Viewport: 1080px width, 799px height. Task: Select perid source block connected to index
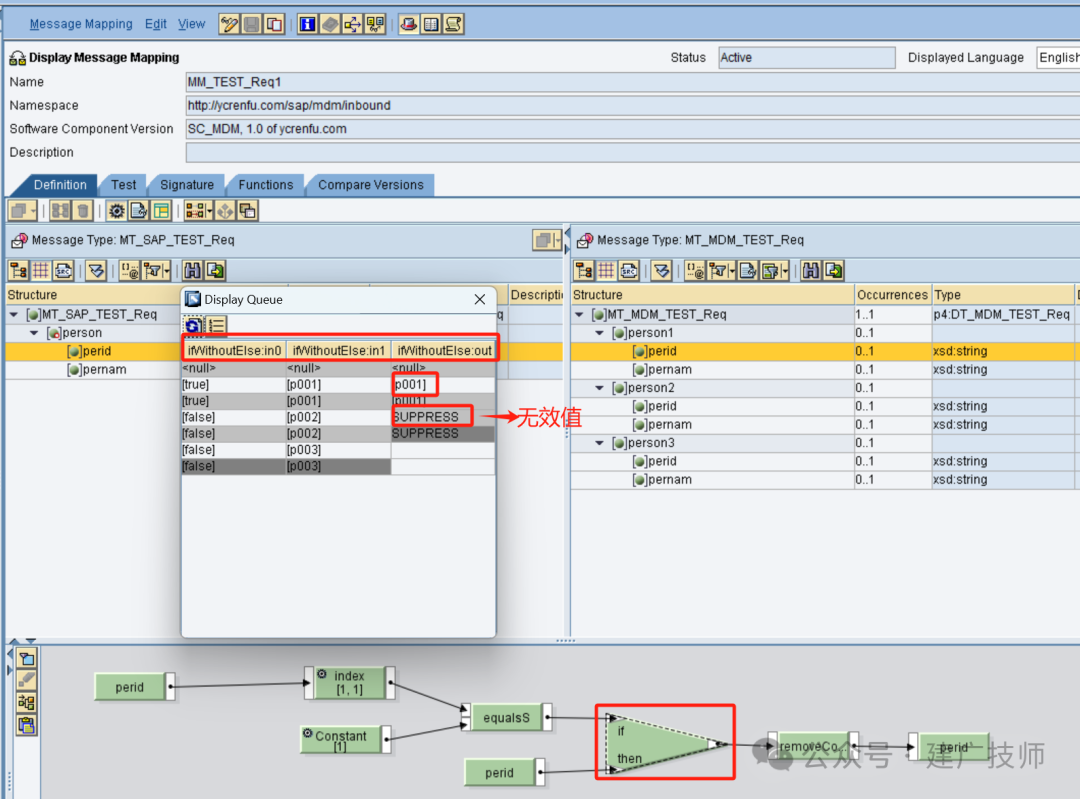pyautogui.click(x=130, y=687)
